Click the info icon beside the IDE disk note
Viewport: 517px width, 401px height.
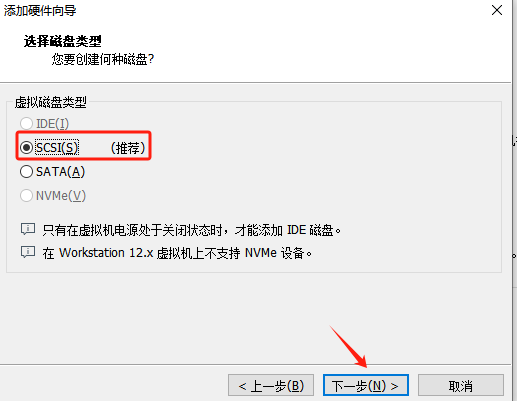[x=28, y=229]
